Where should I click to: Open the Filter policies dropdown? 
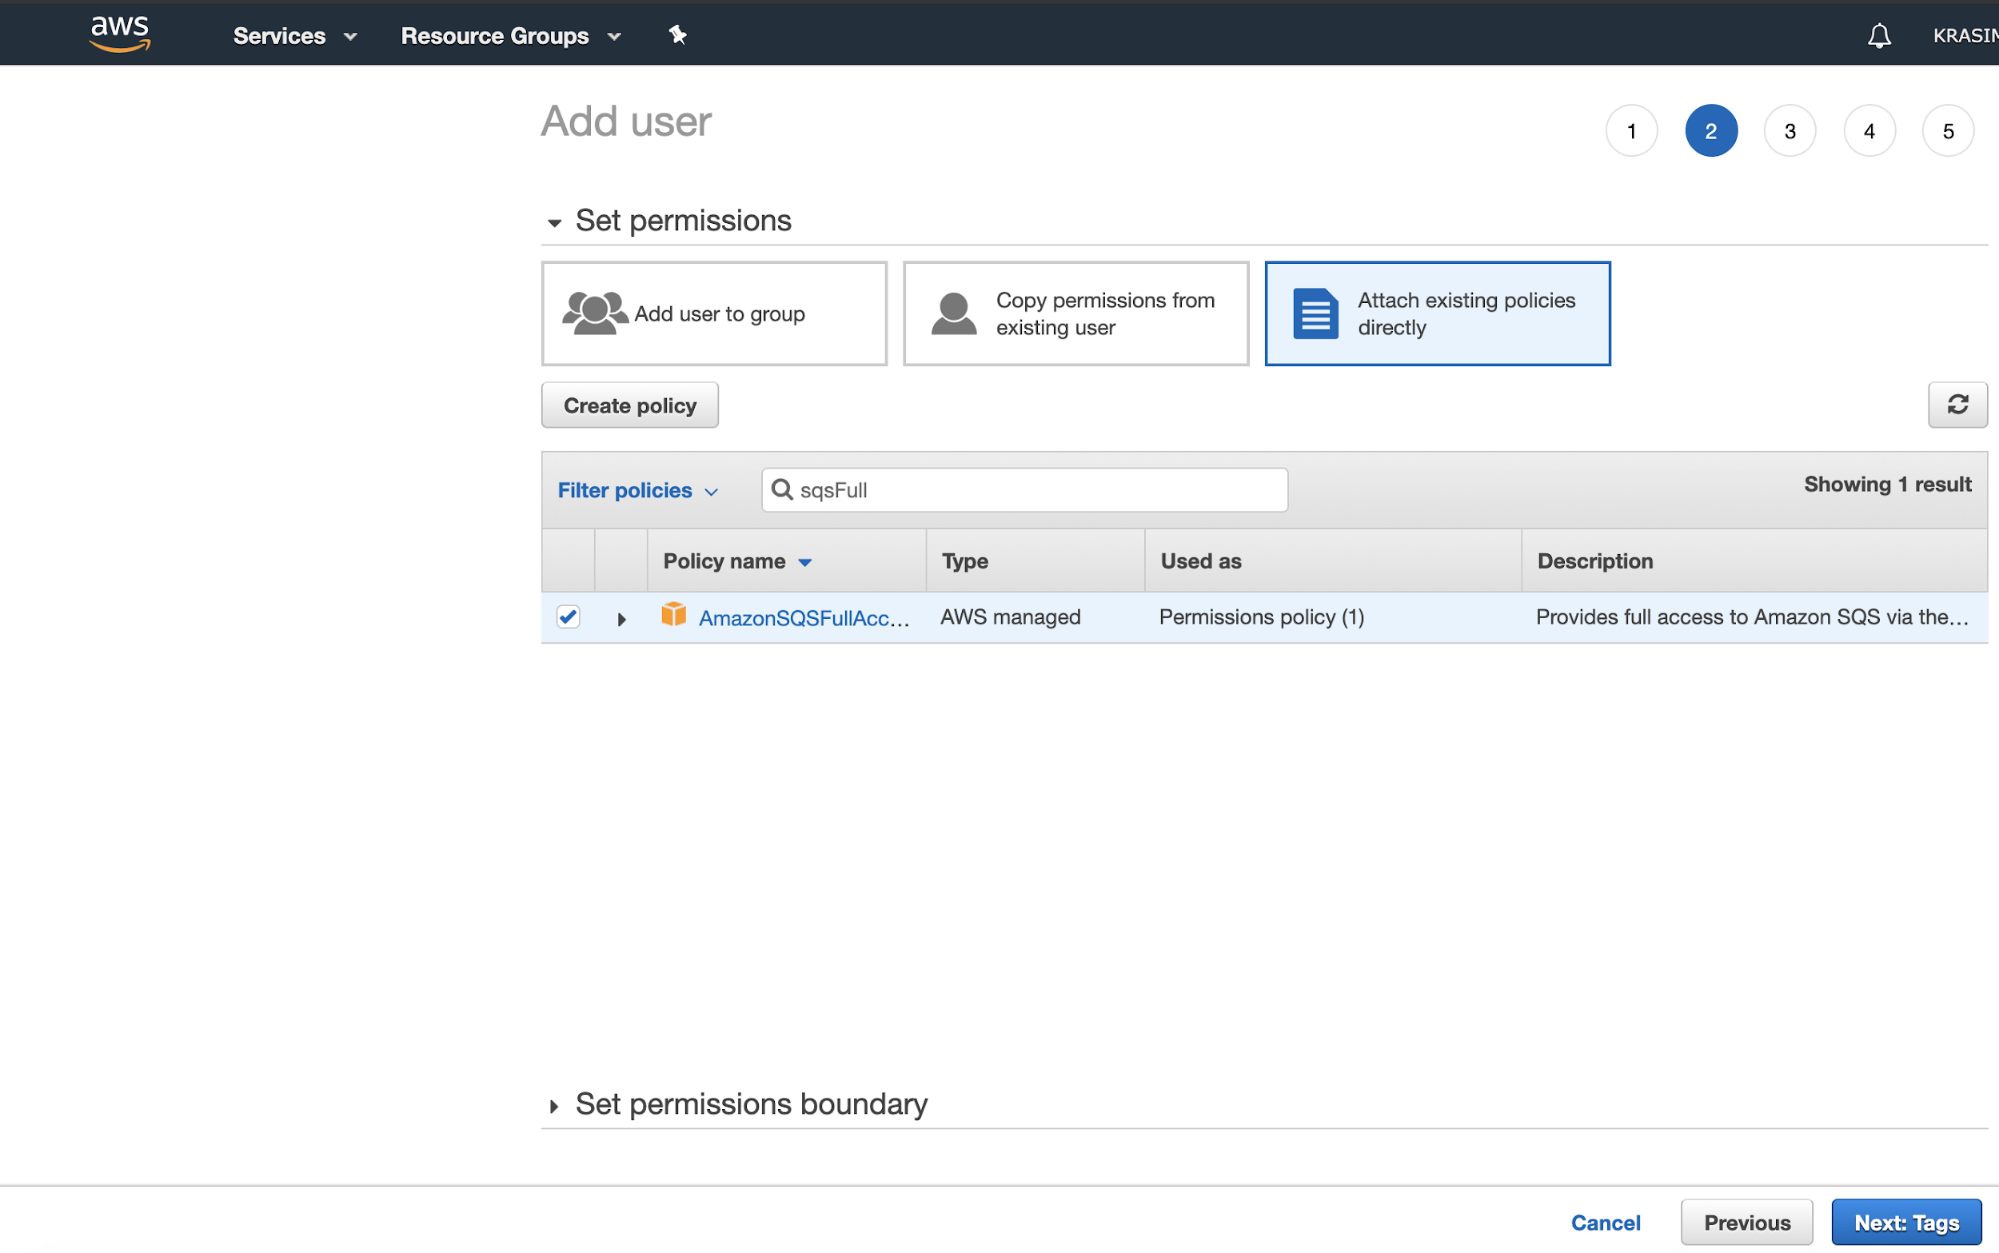(637, 490)
